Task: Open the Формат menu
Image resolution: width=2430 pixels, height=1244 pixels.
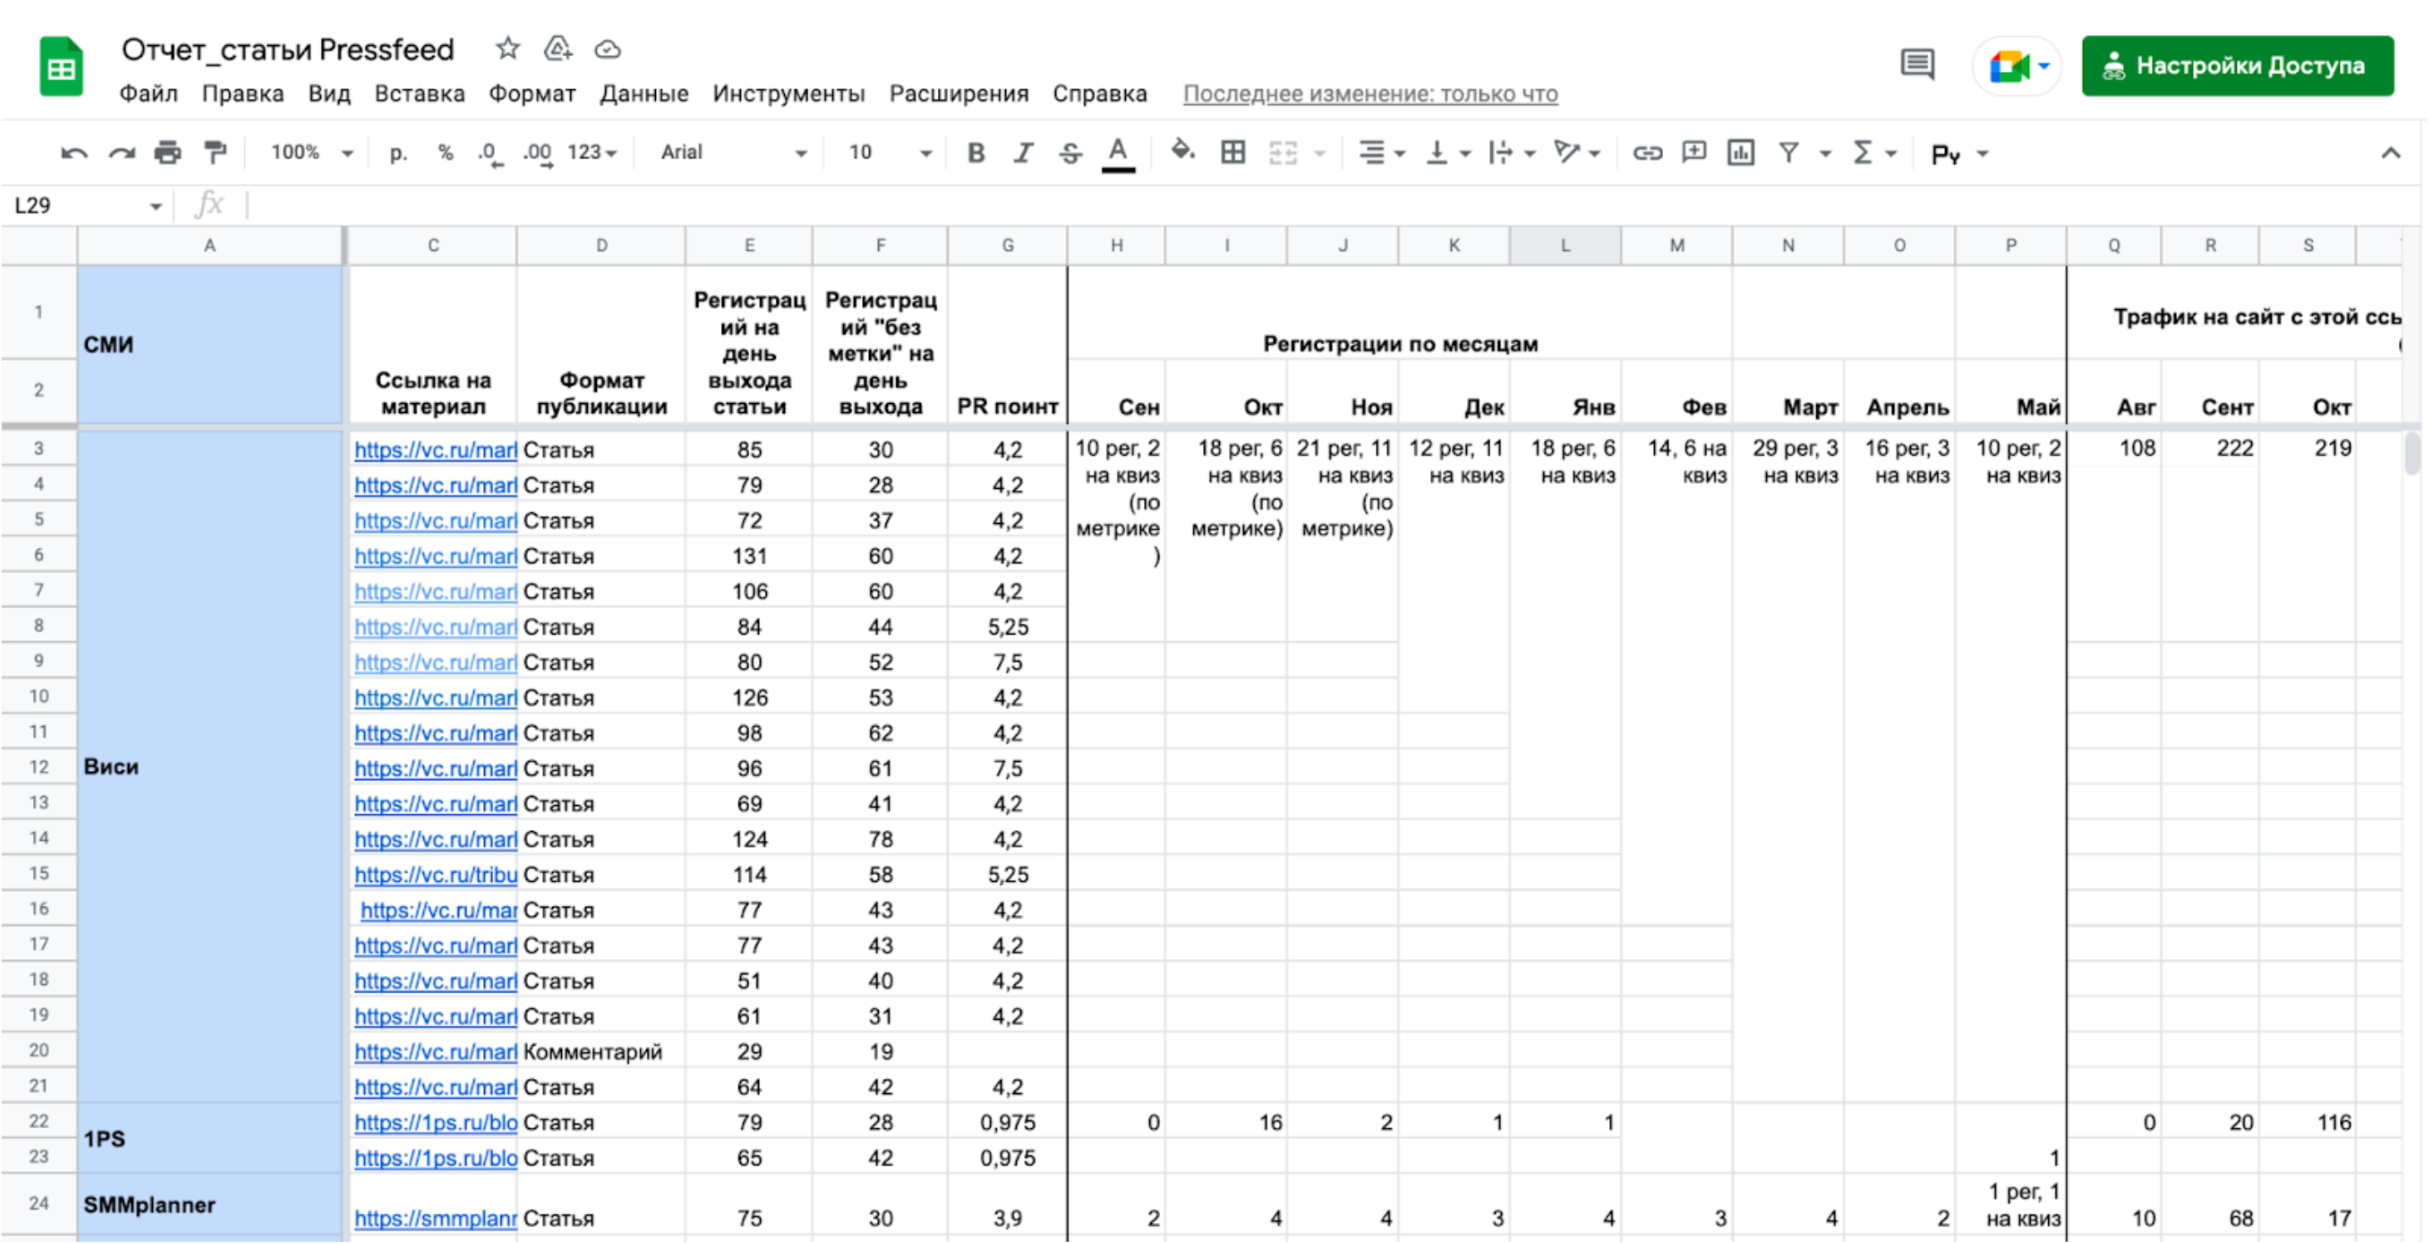Action: pyautogui.click(x=532, y=94)
